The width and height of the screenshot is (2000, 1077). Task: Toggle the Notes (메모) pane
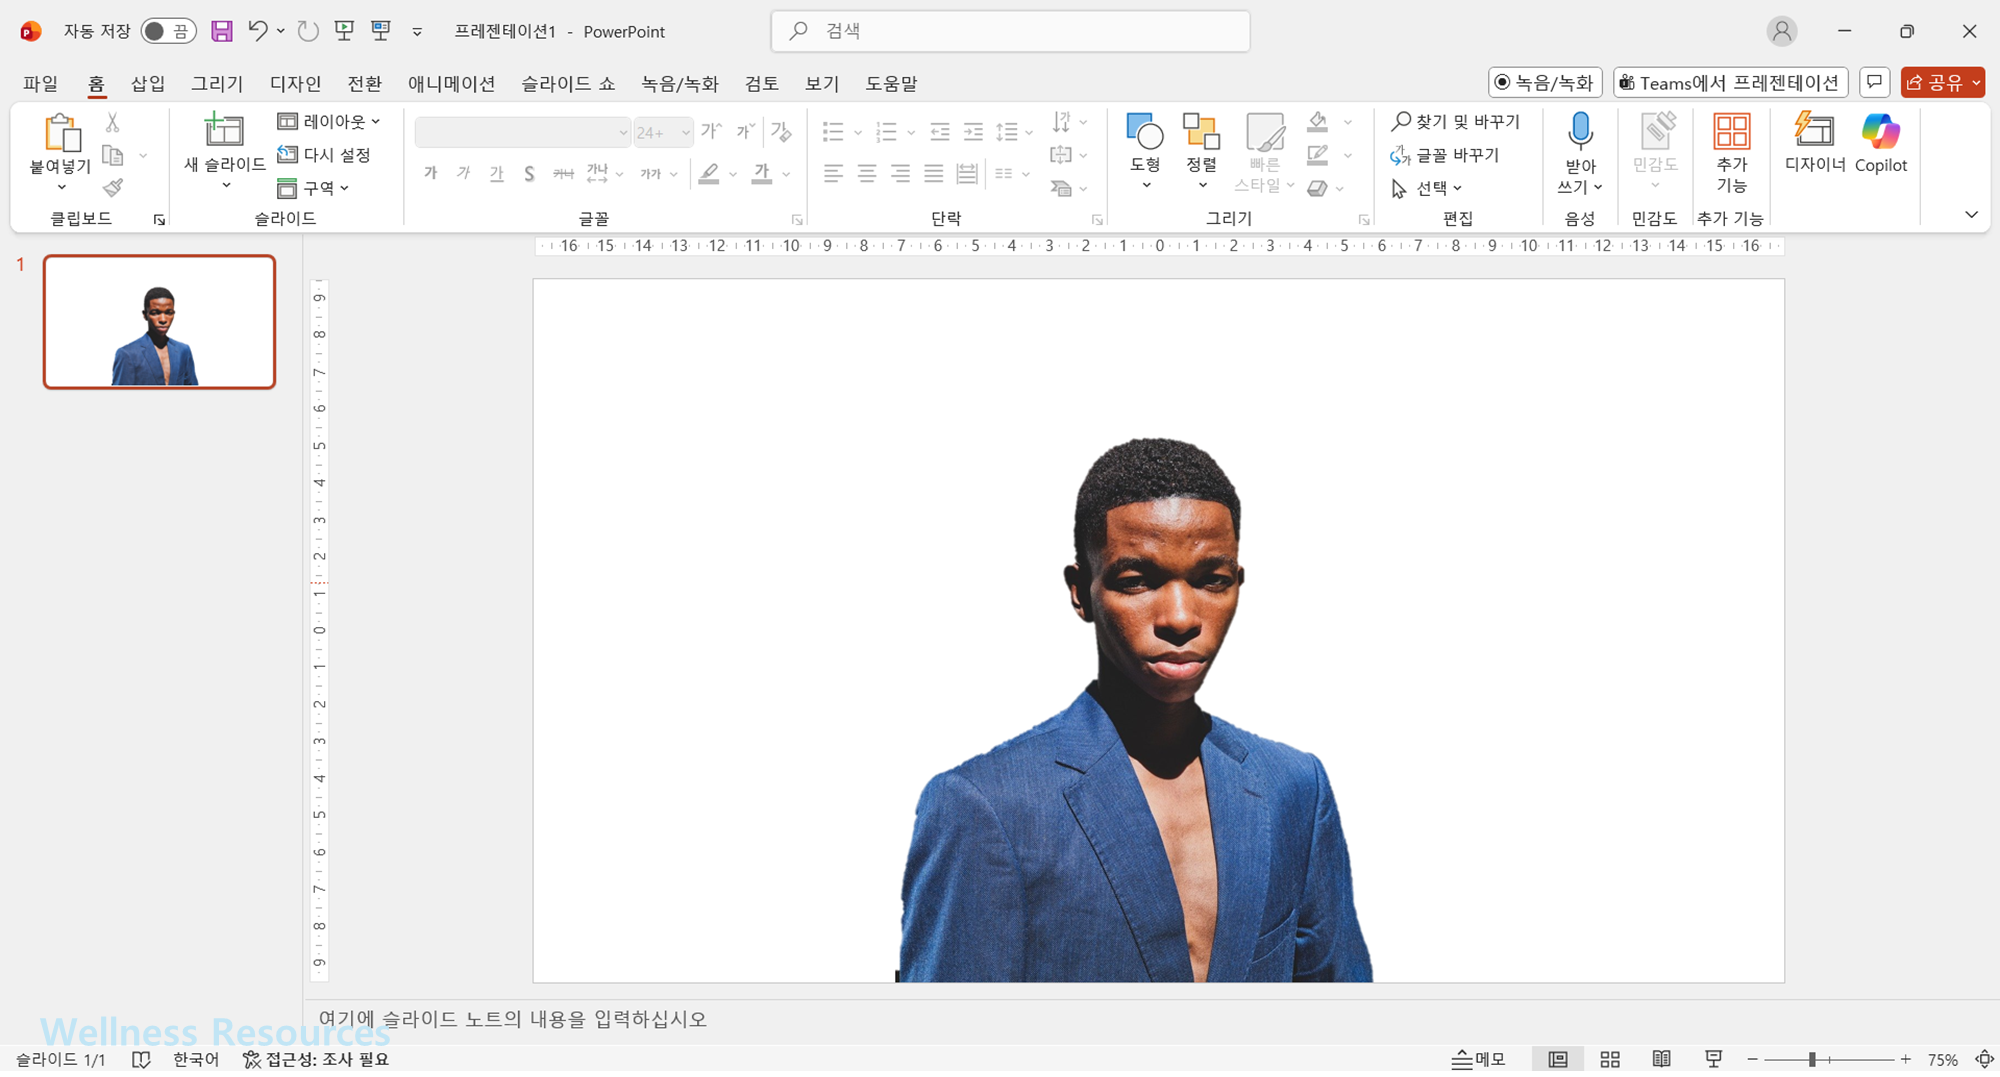(1479, 1059)
